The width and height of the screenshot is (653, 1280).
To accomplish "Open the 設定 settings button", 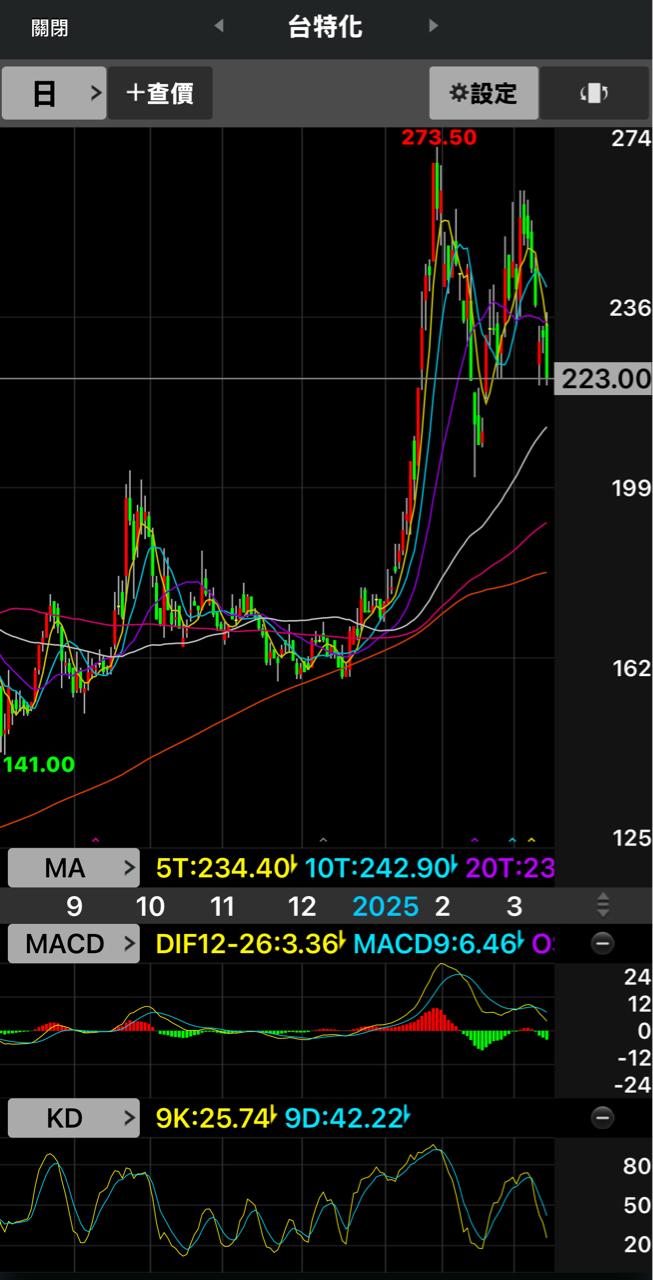I will (x=484, y=94).
